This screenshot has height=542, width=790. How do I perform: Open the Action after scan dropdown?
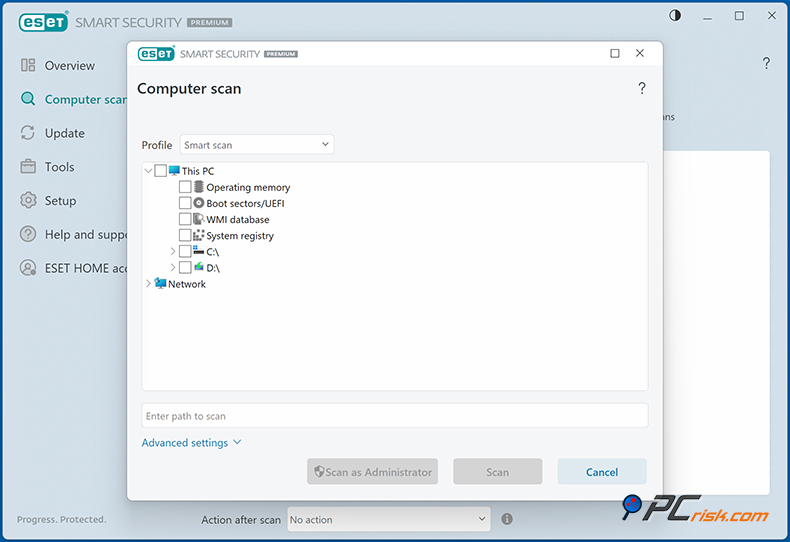(389, 519)
